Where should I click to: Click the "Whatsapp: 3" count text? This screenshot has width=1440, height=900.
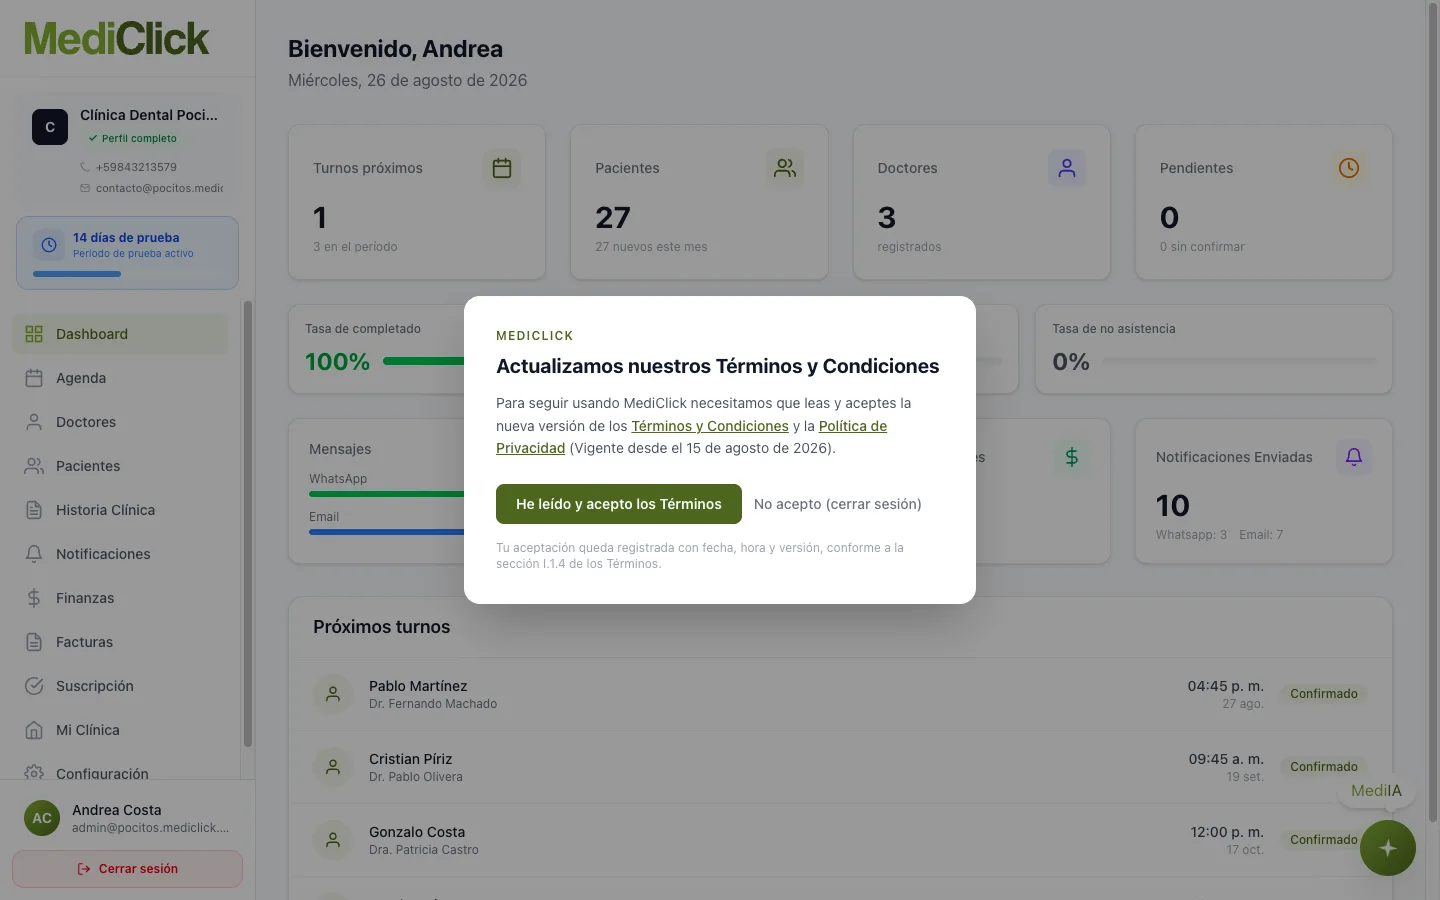[x=1191, y=535]
